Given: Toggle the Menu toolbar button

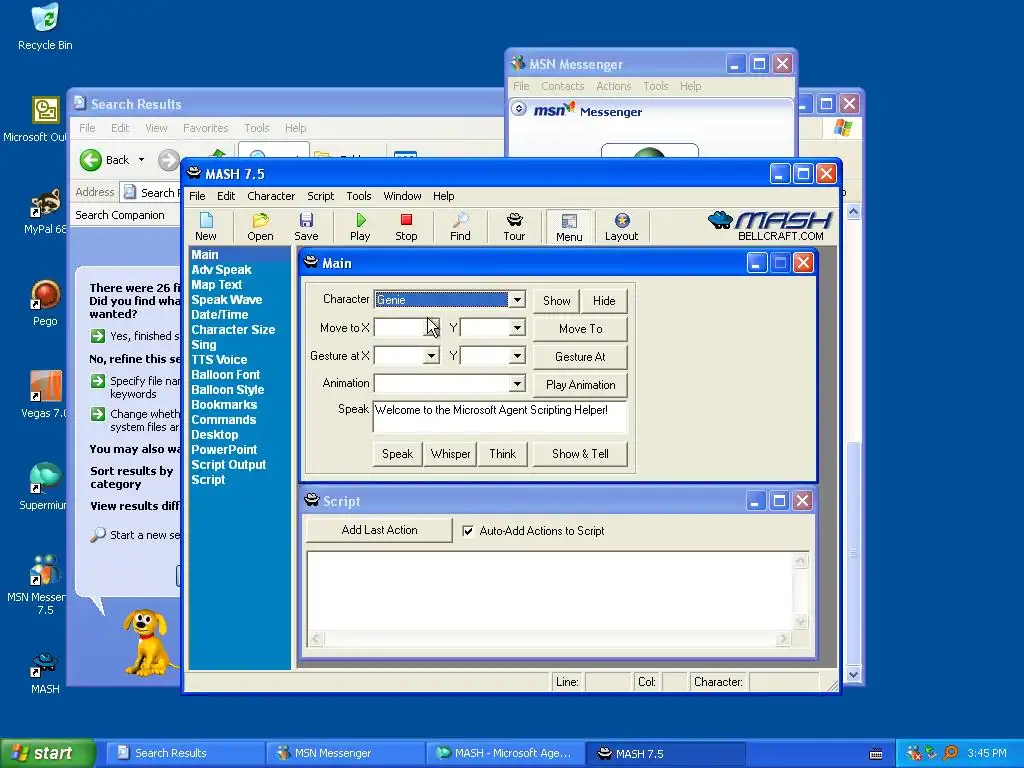Looking at the screenshot, I should click(x=569, y=227).
